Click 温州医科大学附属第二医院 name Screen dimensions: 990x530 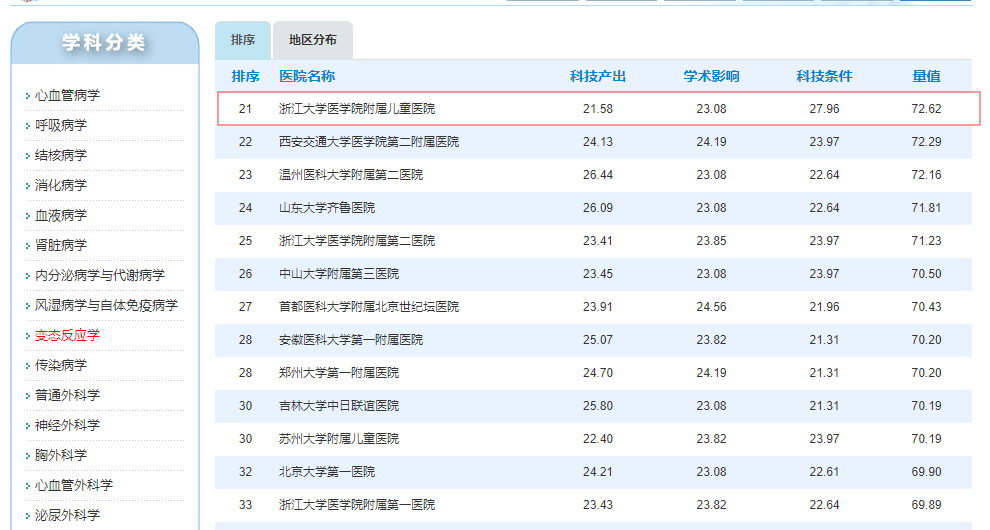(351, 174)
